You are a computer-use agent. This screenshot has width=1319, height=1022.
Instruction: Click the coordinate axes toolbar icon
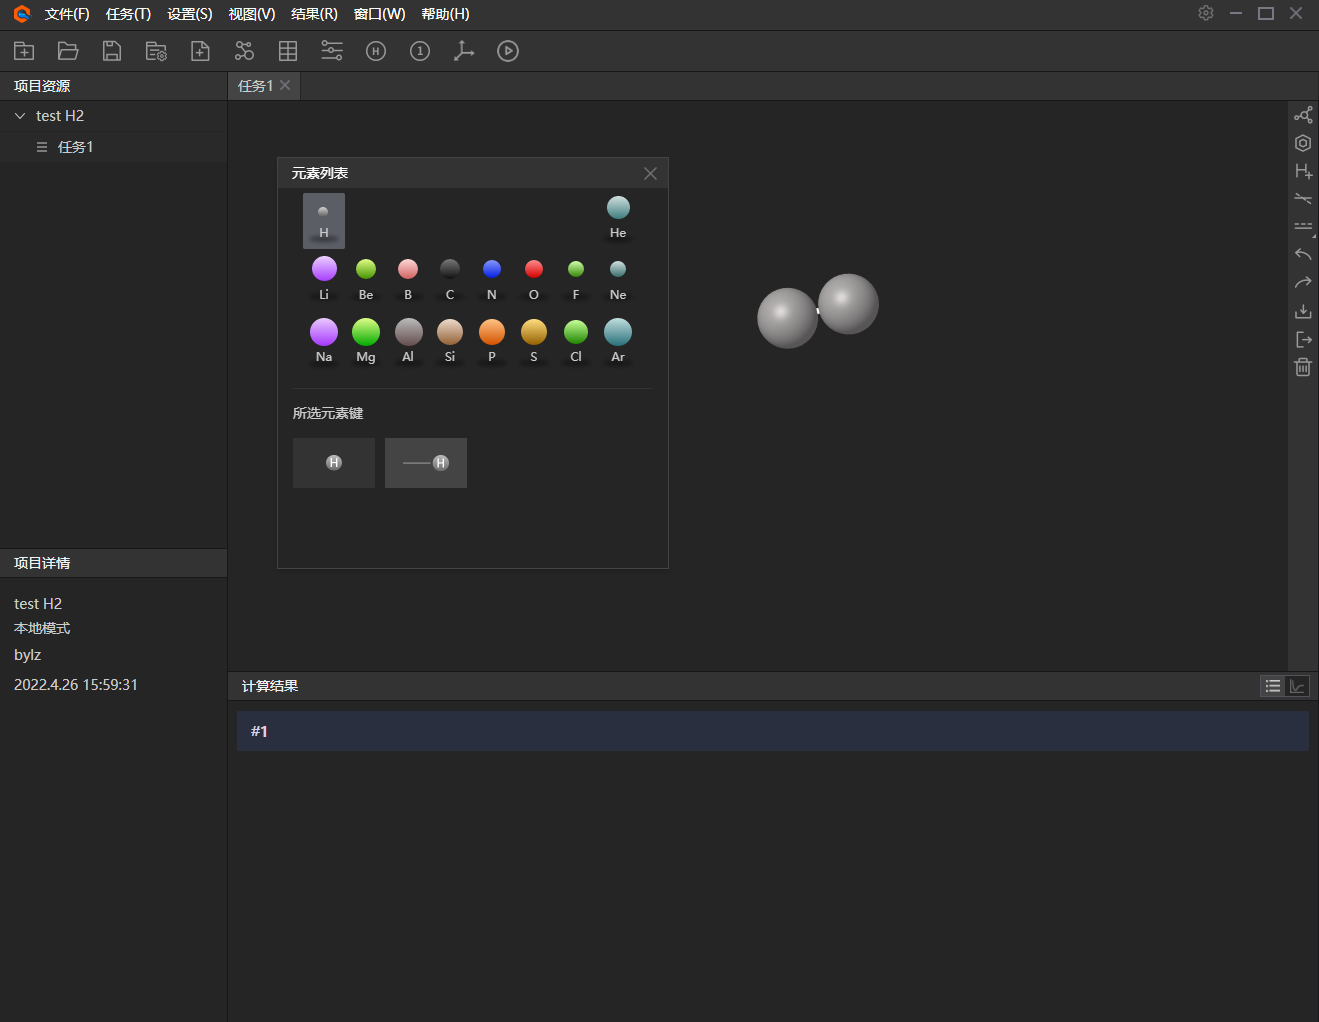tap(464, 51)
